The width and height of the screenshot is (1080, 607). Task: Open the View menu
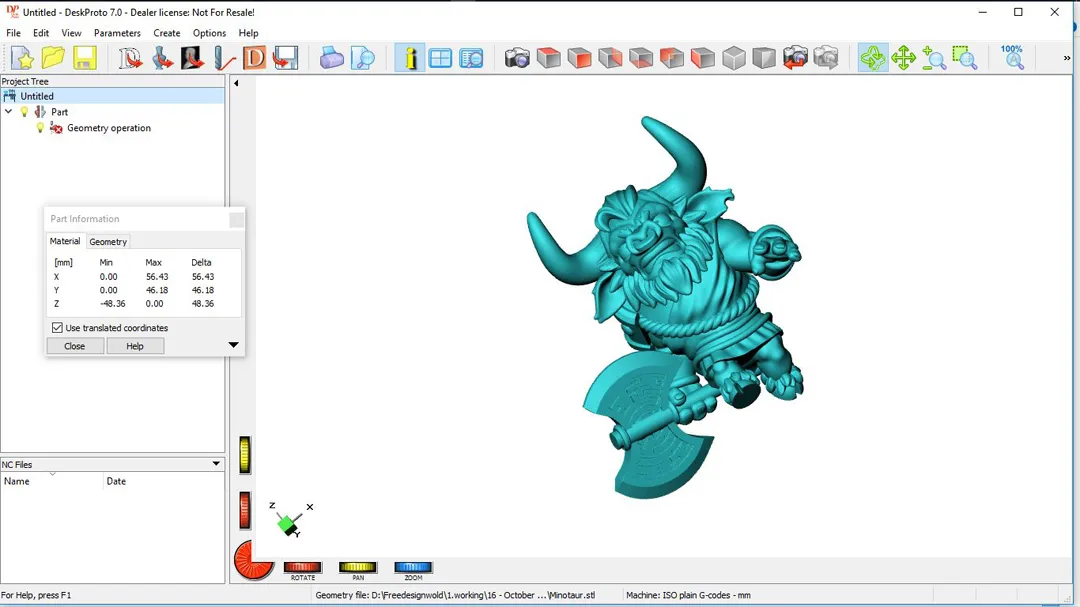click(x=71, y=33)
